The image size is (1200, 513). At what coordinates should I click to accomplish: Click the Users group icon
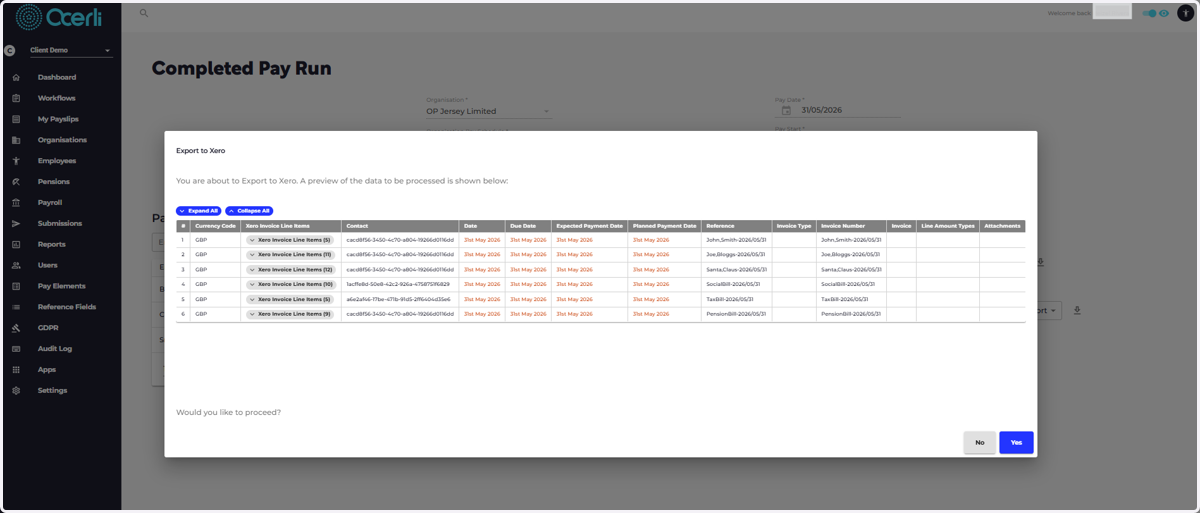click(16, 265)
